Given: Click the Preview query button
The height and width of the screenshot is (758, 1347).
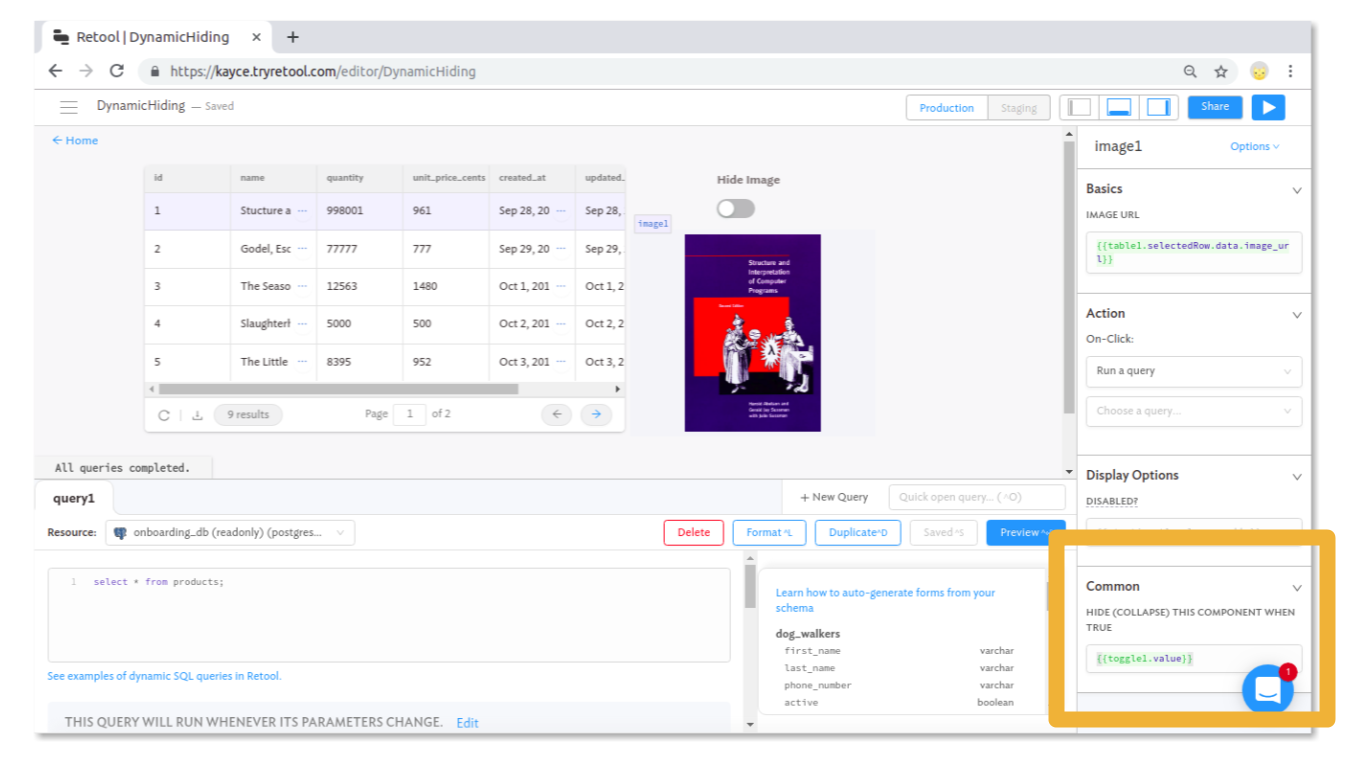Looking at the screenshot, I should 1025,532.
